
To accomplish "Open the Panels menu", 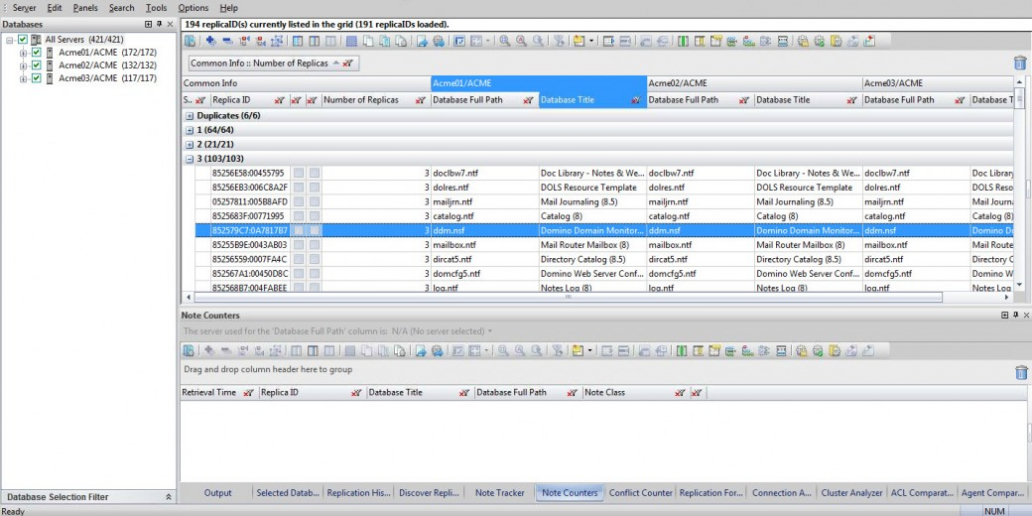I will [x=86, y=8].
